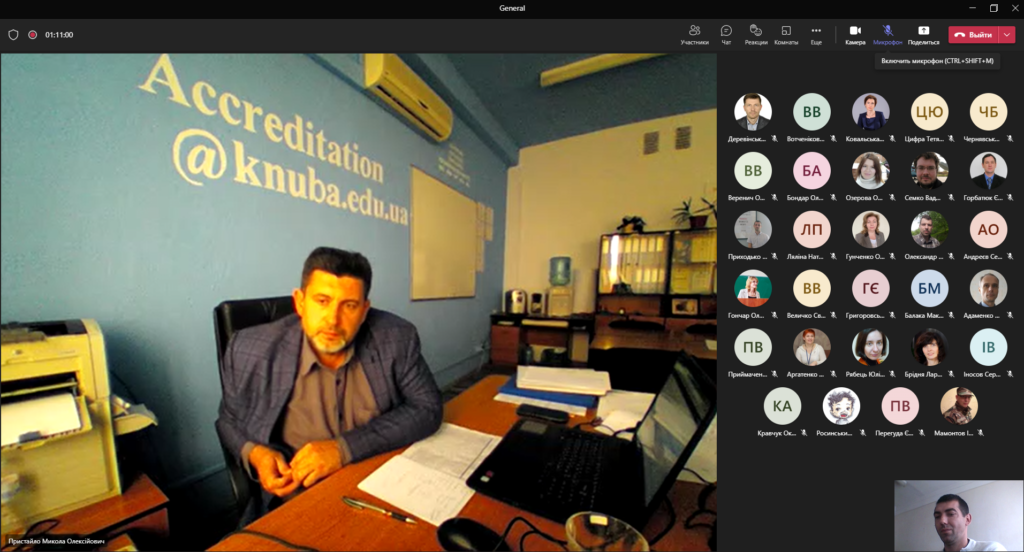The width and height of the screenshot is (1024, 552).
Task: Click muted mic icon beside Кравчук Ок...
Action: 804,432
